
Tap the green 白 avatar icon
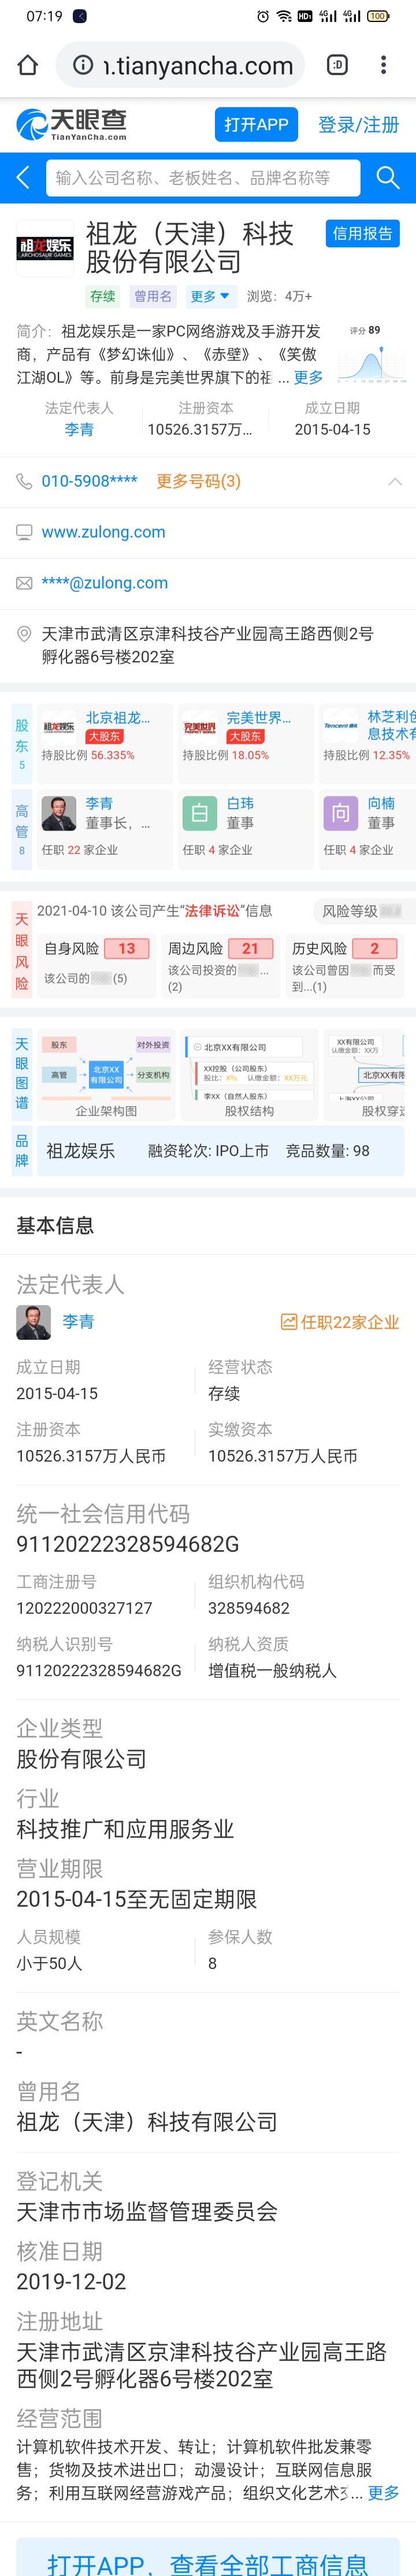point(200,814)
